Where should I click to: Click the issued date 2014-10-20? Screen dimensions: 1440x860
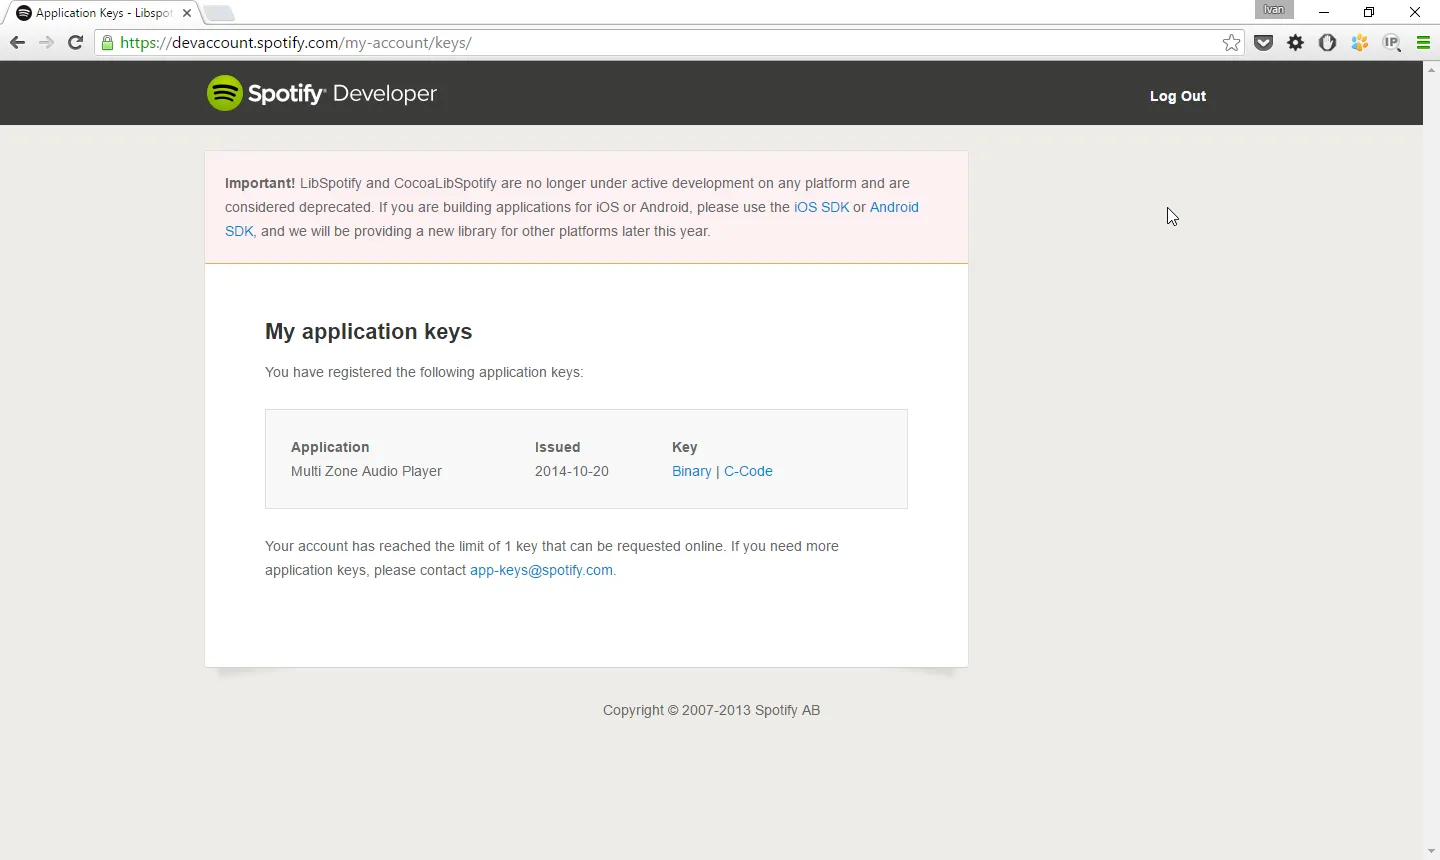pos(572,471)
